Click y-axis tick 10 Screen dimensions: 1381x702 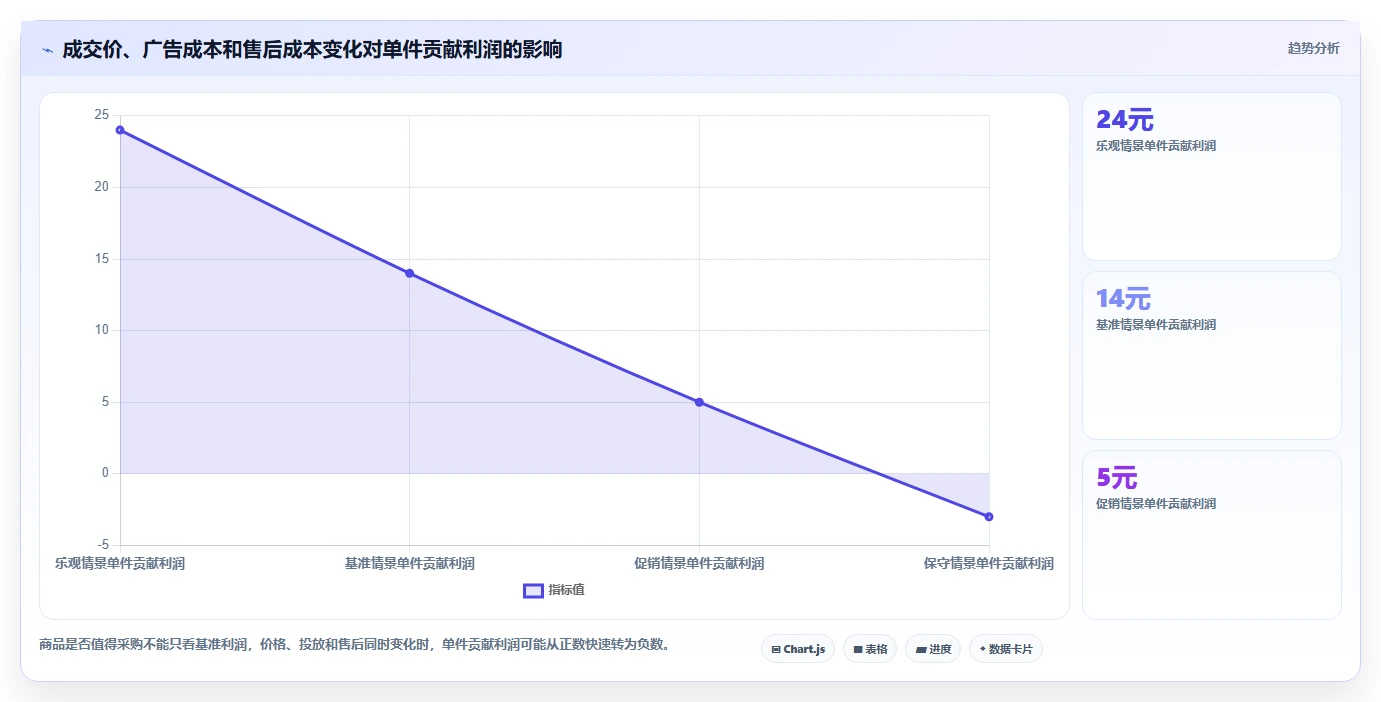click(x=101, y=330)
